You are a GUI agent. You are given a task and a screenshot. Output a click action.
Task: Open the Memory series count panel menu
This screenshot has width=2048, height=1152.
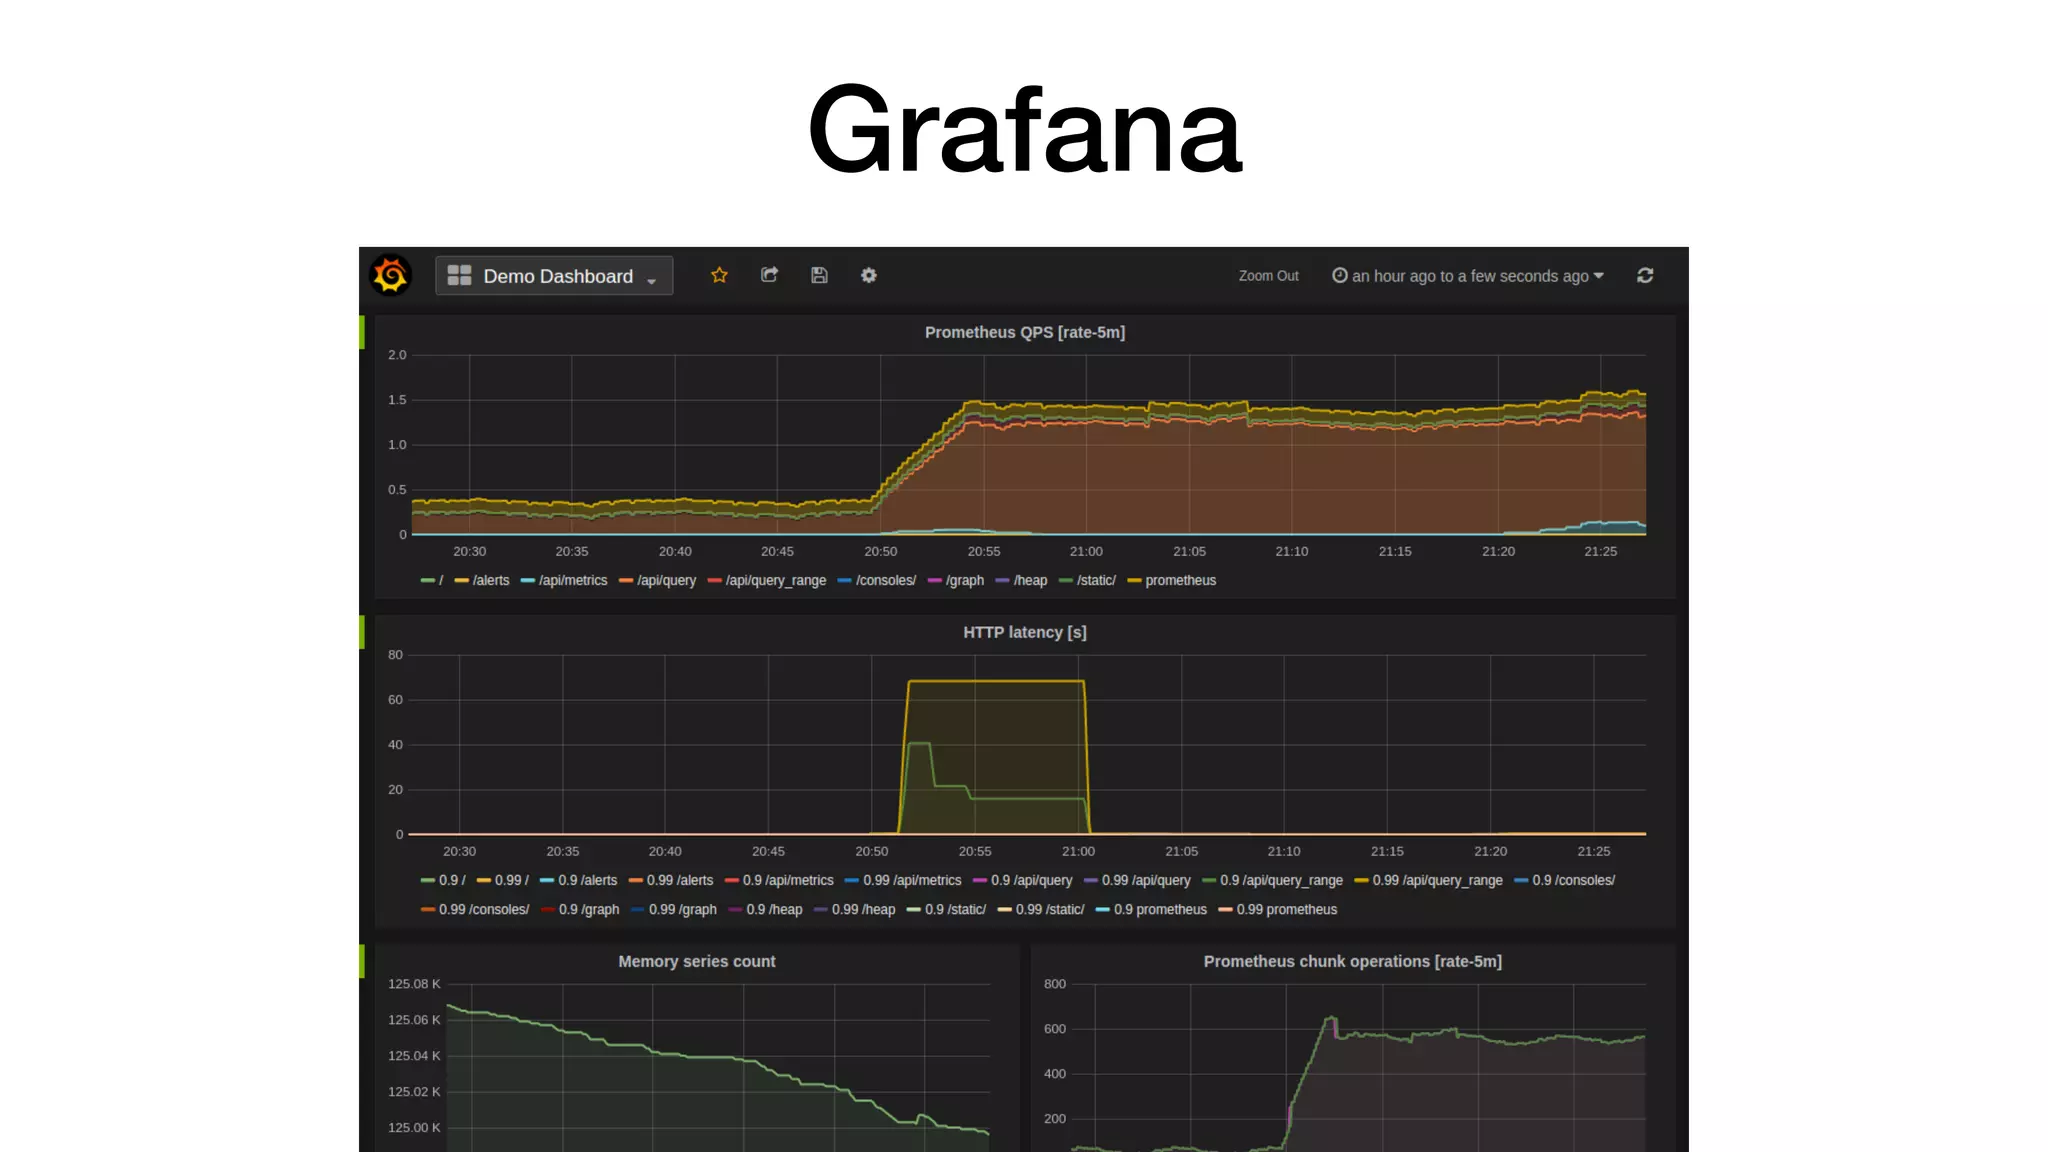click(x=696, y=961)
